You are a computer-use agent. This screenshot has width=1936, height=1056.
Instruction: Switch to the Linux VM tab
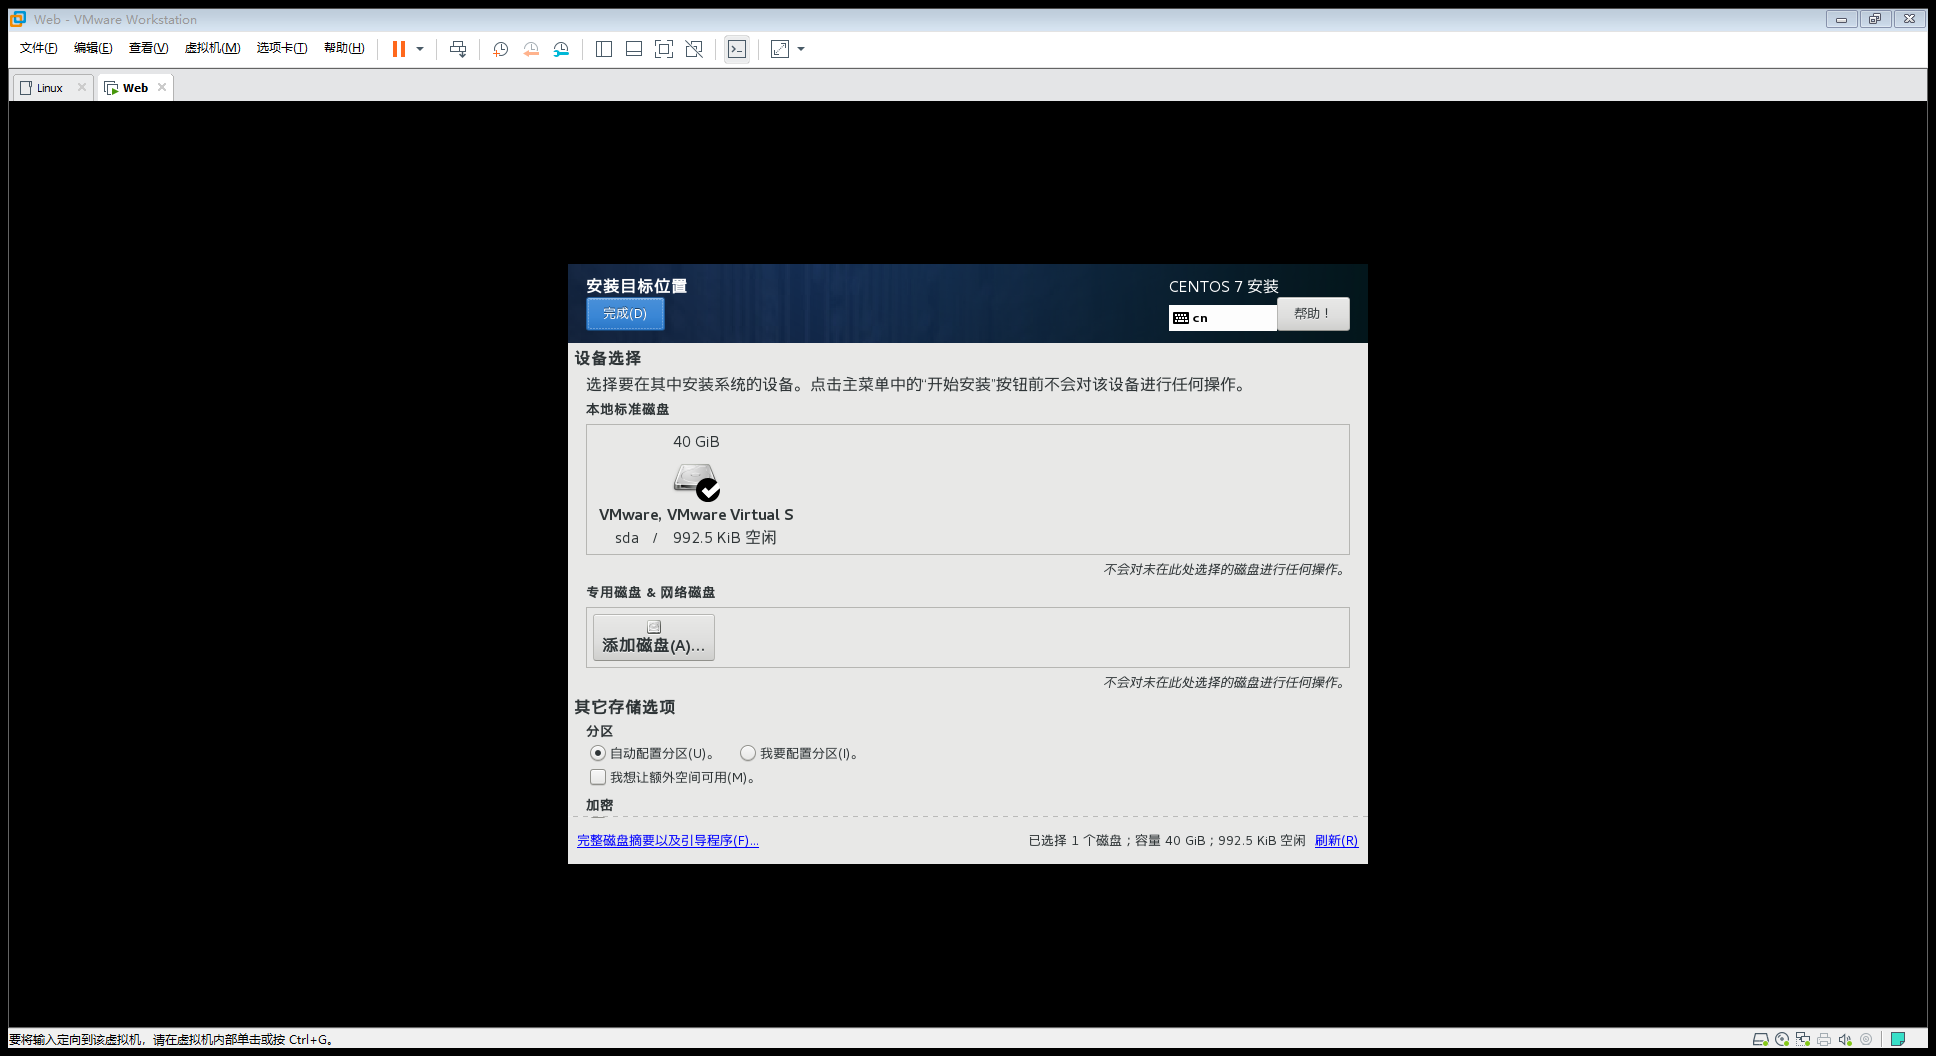click(x=50, y=88)
